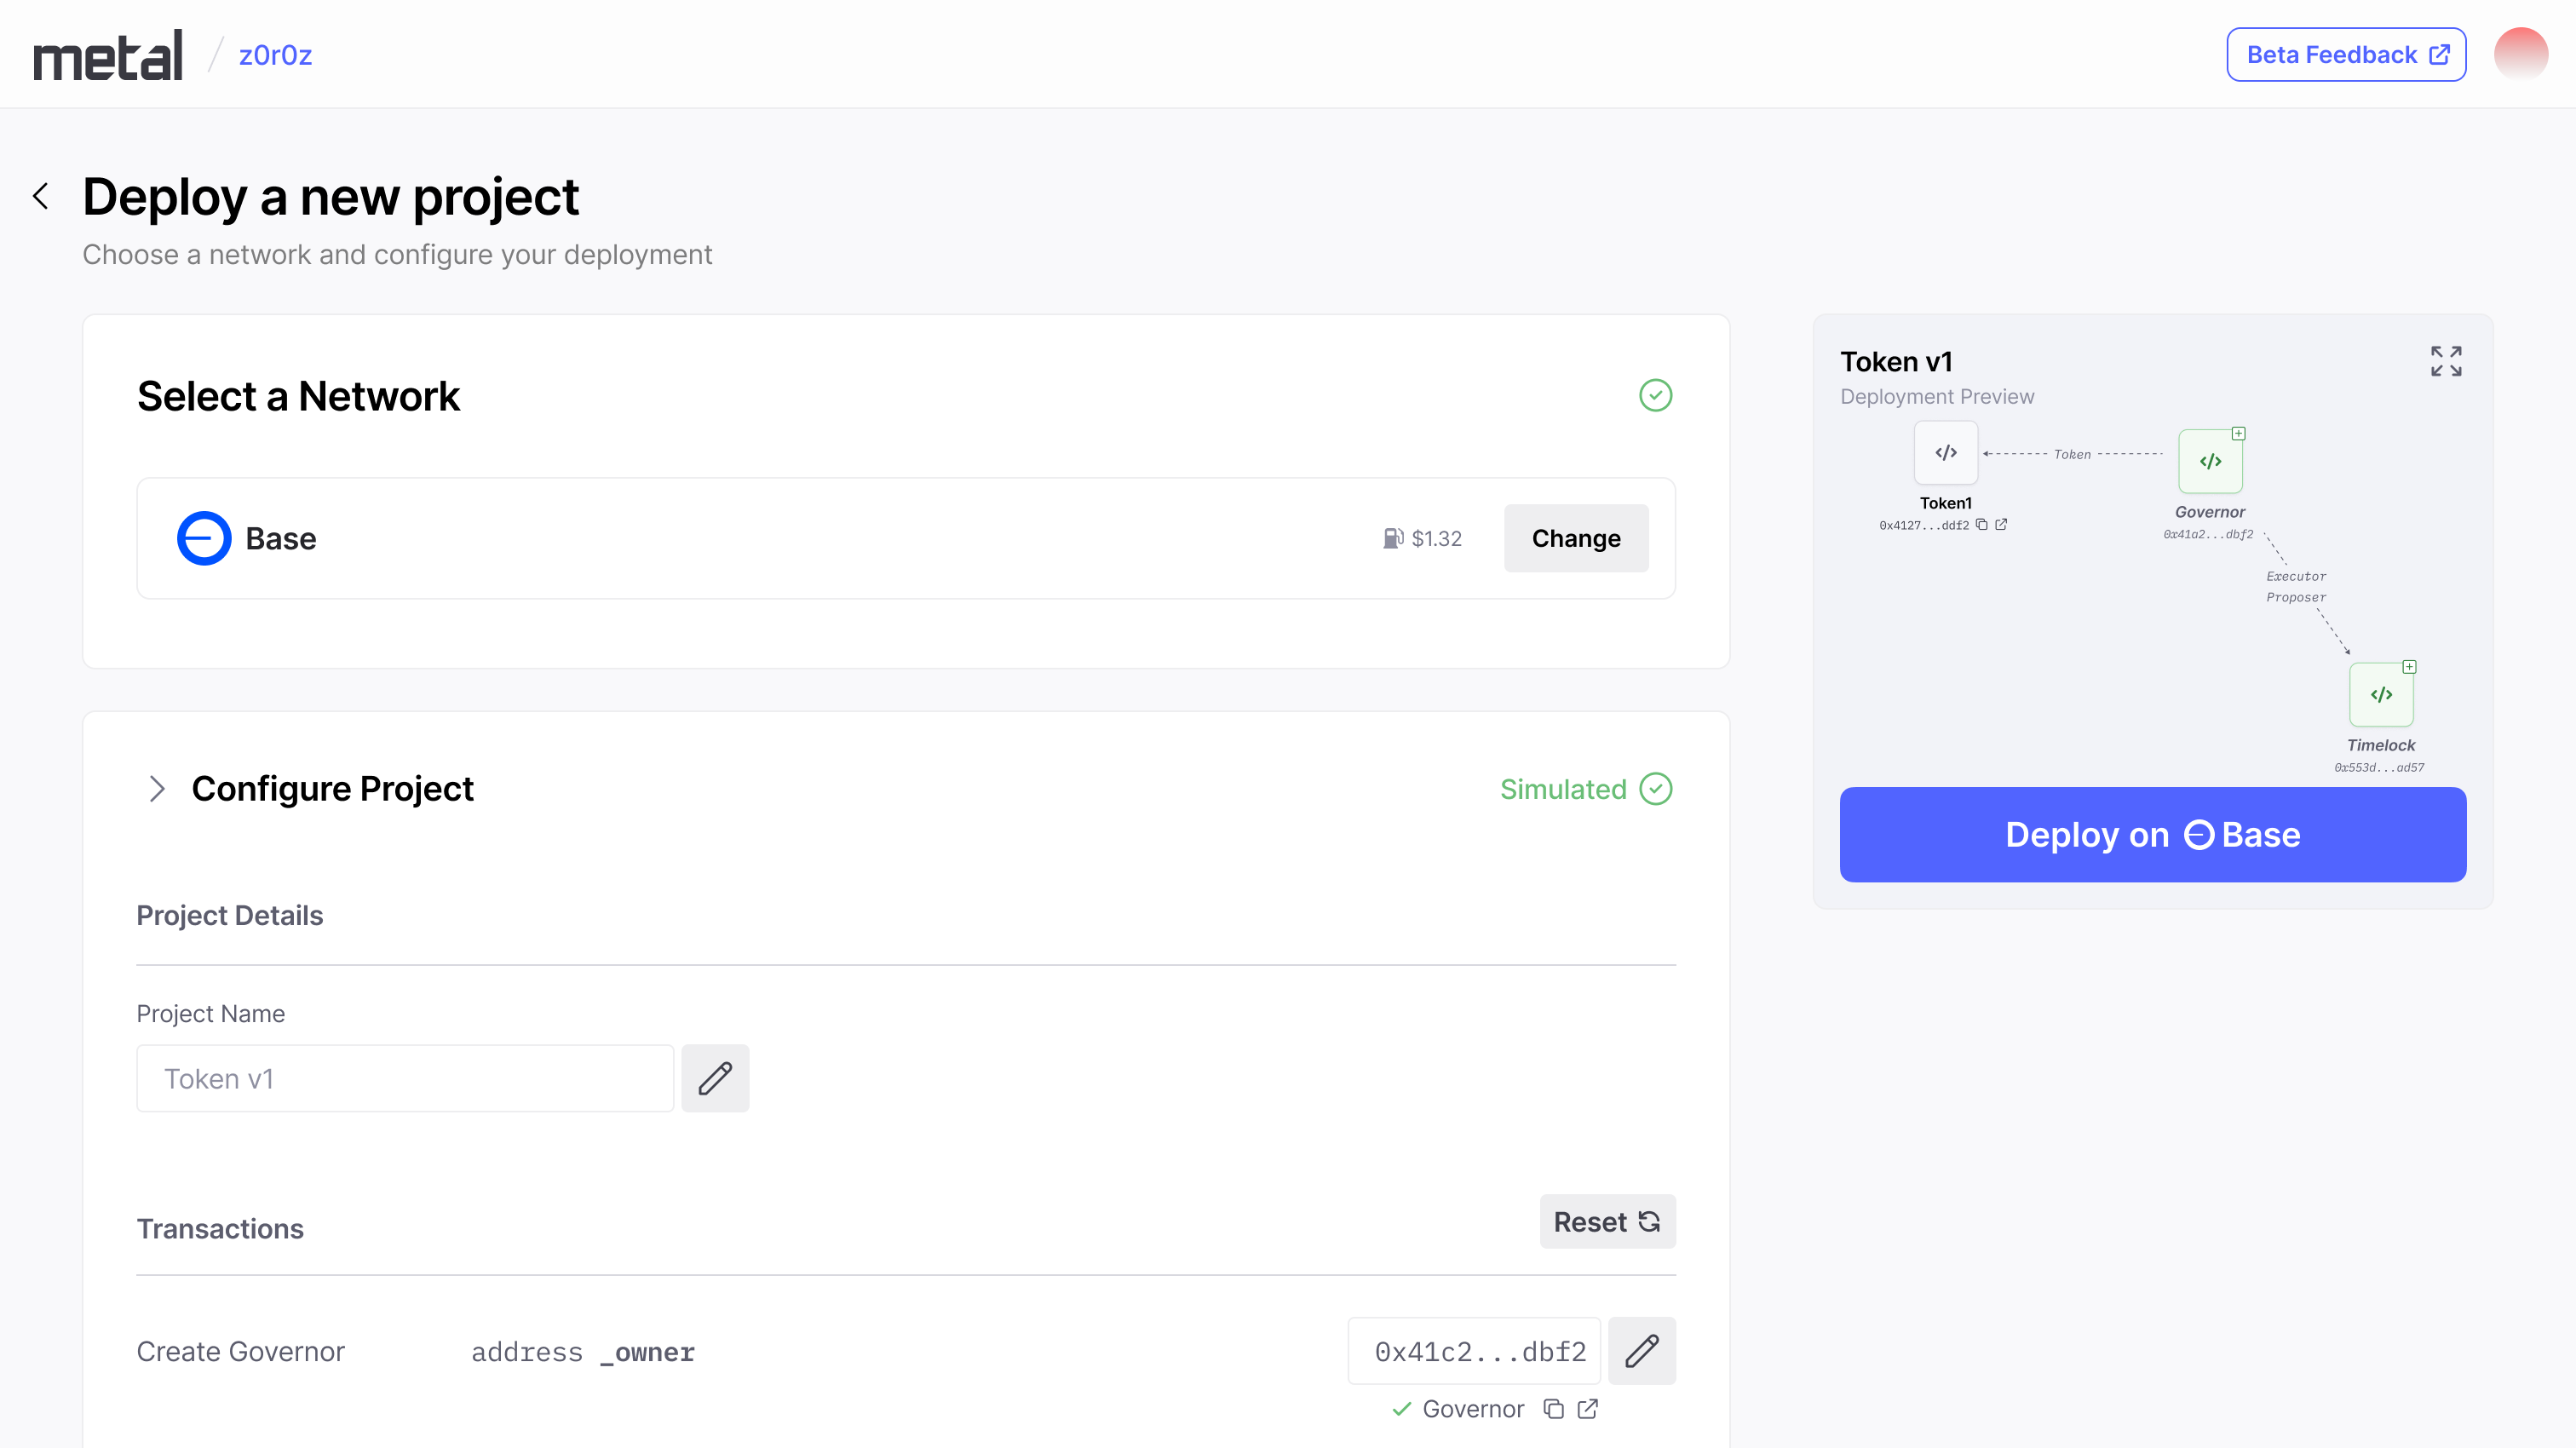Click the Base network logo
2576x1448 pixels.
[x=204, y=538]
